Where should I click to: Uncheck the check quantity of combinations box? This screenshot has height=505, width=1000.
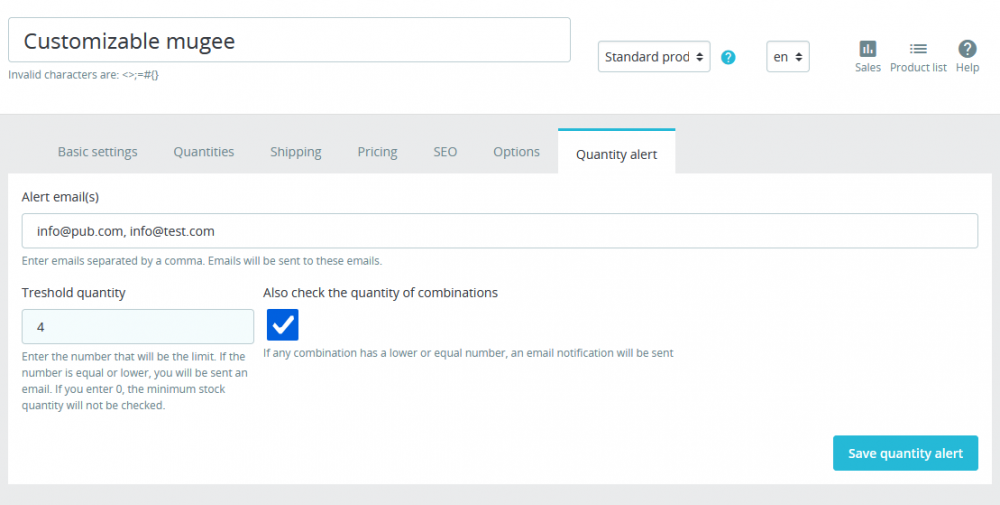pos(283,325)
